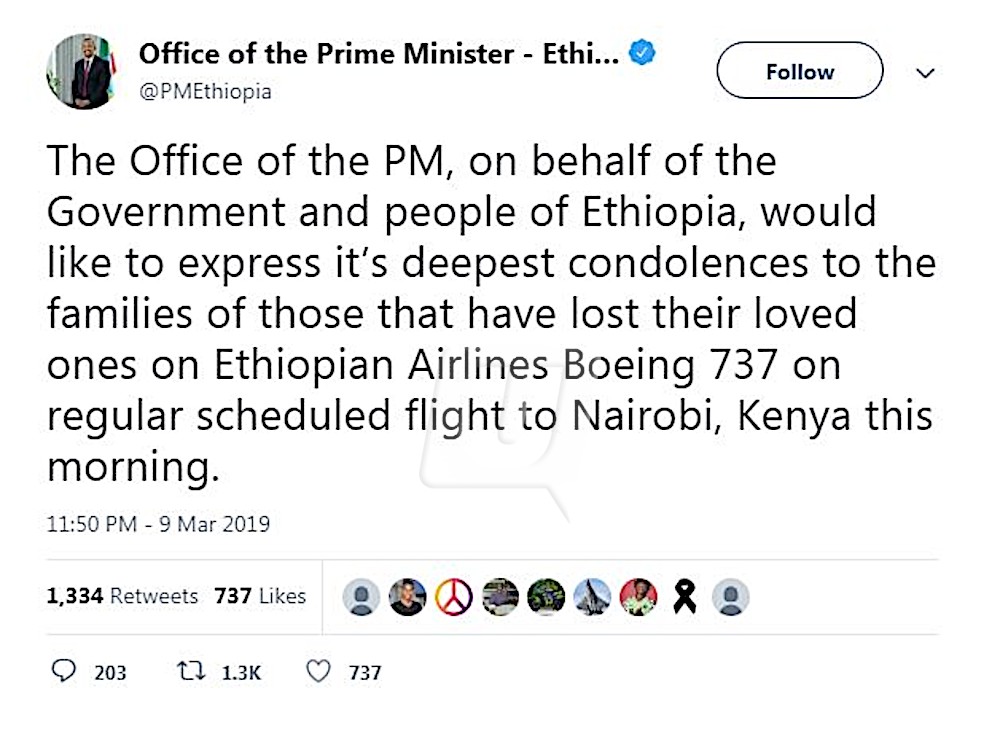Click the 1.3K retweet count
Screen dimensions: 1000x734
tap(241, 673)
